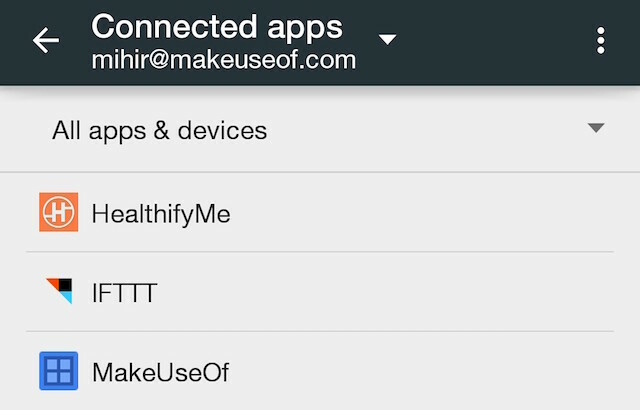The image size is (640, 410).
Task: Expand the account switcher arrow in header
Action: tap(387, 40)
